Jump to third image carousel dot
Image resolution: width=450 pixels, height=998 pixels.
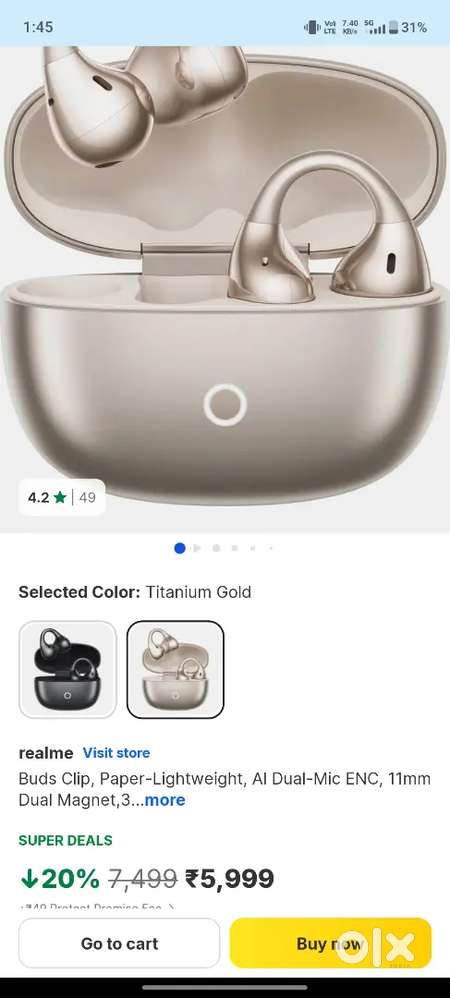tap(216, 548)
